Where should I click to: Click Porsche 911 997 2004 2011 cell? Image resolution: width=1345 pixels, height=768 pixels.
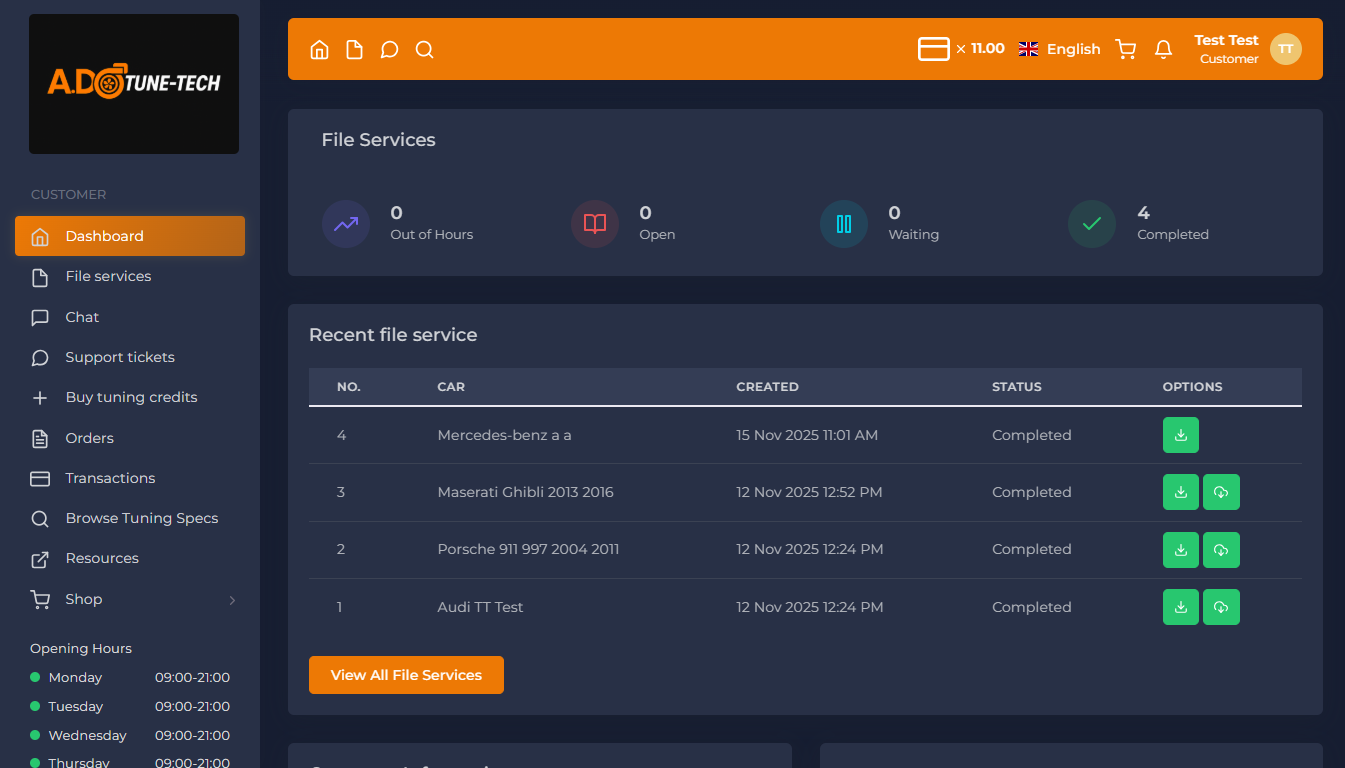[x=528, y=549]
